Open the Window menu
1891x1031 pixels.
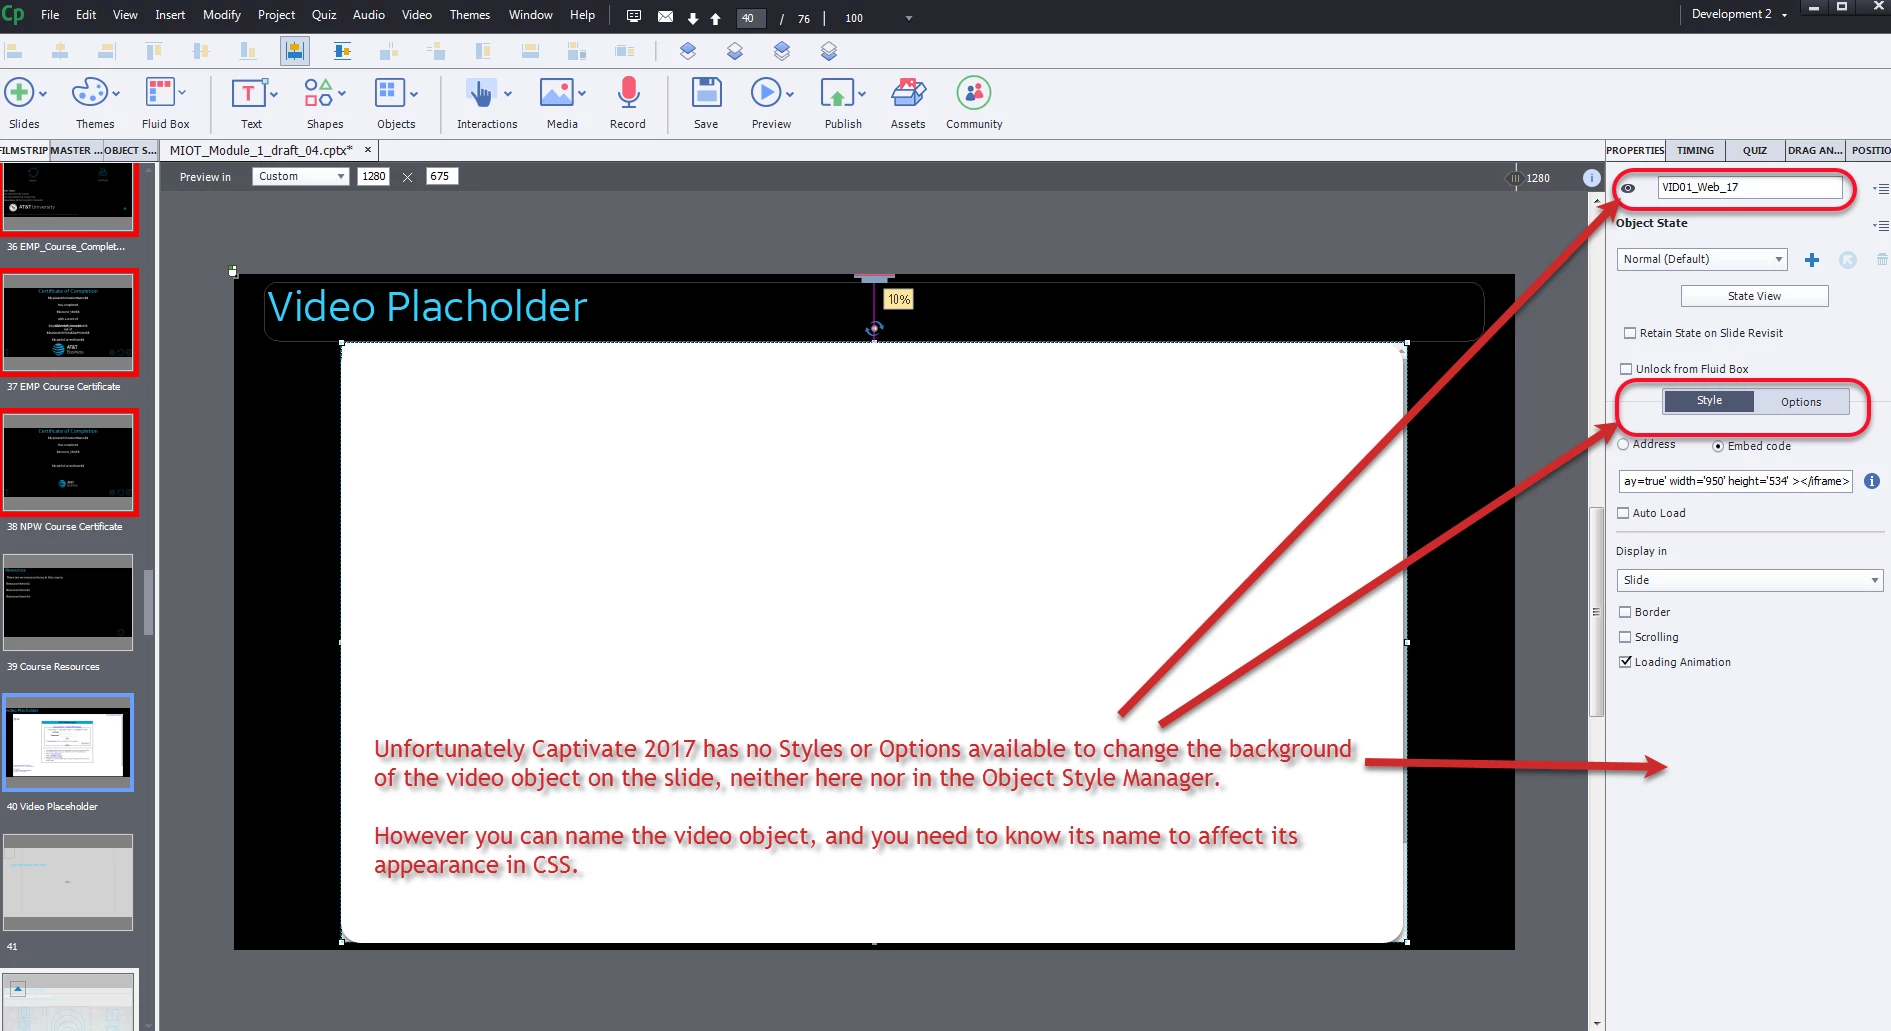(x=530, y=15)
